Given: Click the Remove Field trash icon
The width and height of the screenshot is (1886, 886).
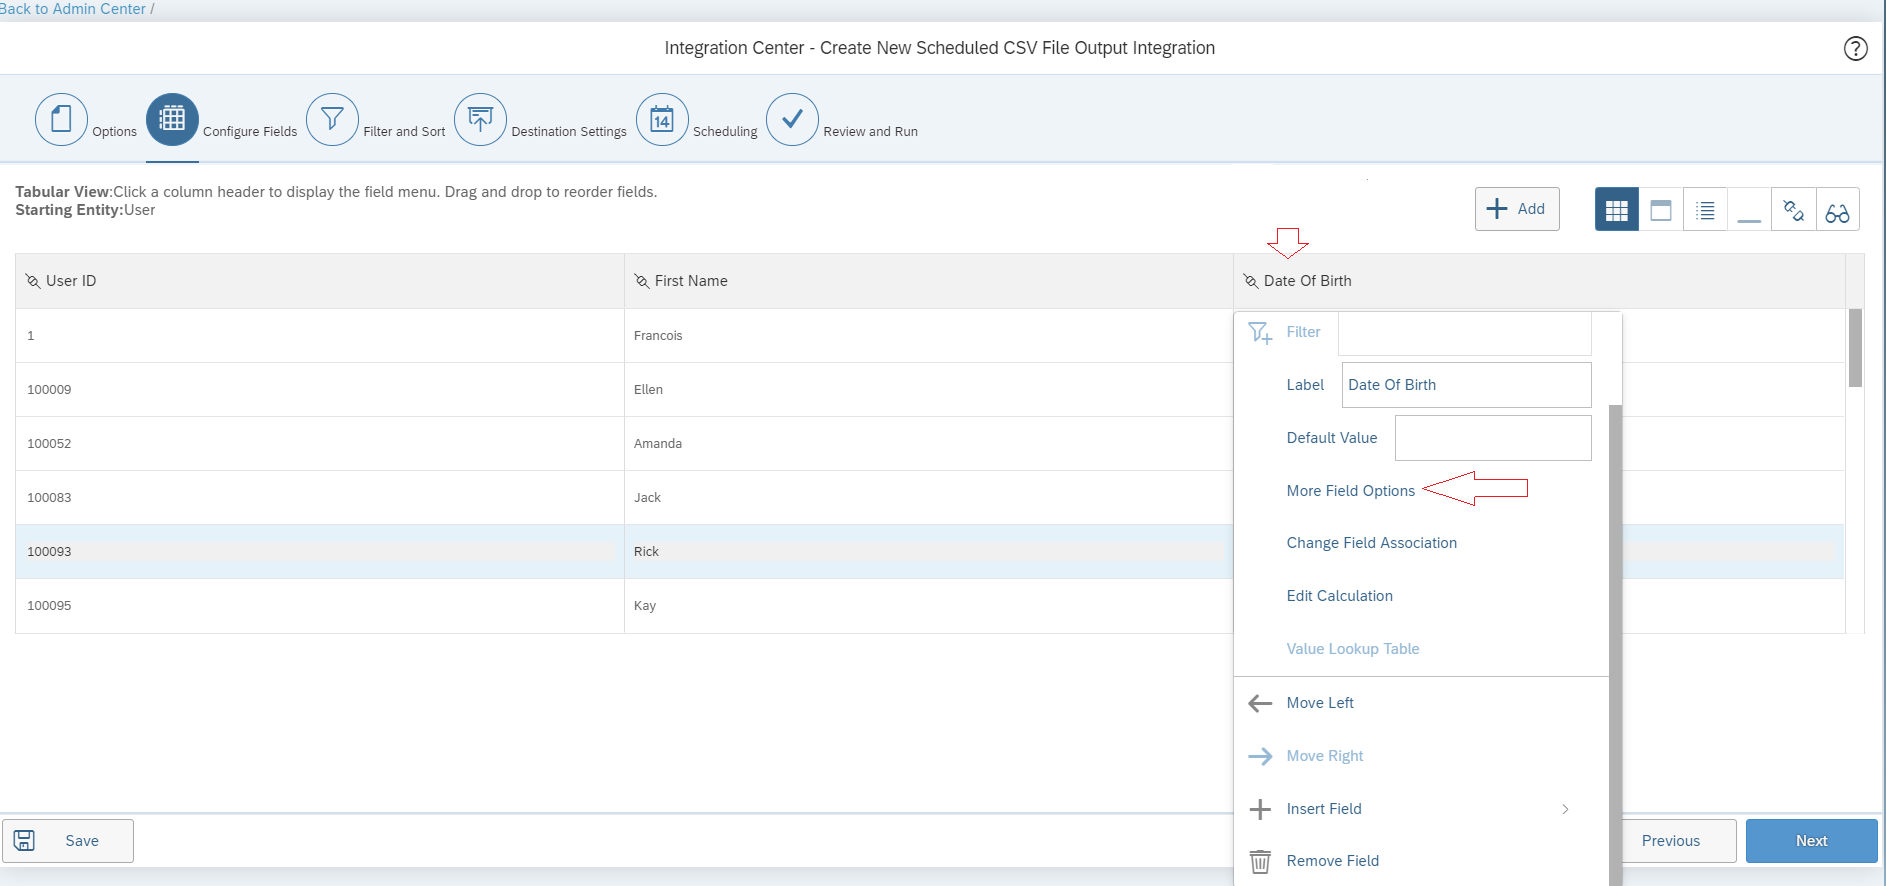Looking at the screenshot, I should tap(1260, 861).
